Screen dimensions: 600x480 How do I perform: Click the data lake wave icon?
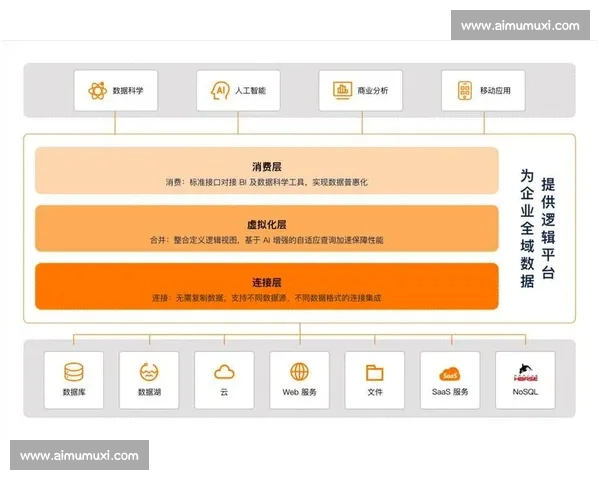pos(149,372)
